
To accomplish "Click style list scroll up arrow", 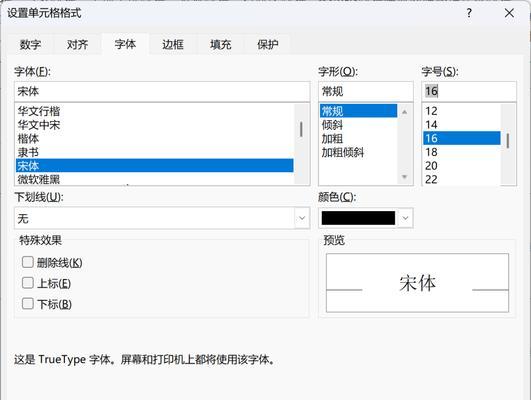I will click(x=404, y=112).
